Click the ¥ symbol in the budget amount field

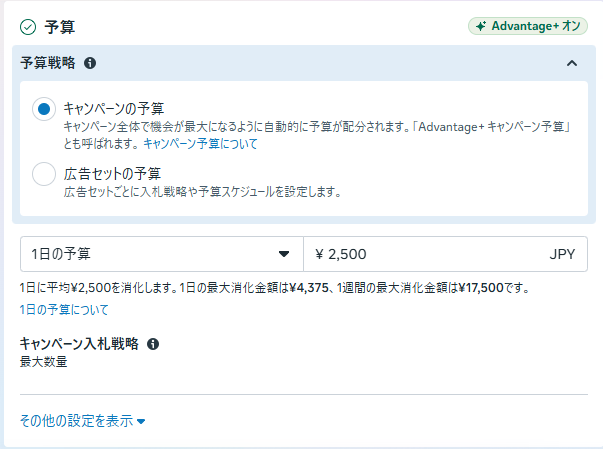coord(320,254)
